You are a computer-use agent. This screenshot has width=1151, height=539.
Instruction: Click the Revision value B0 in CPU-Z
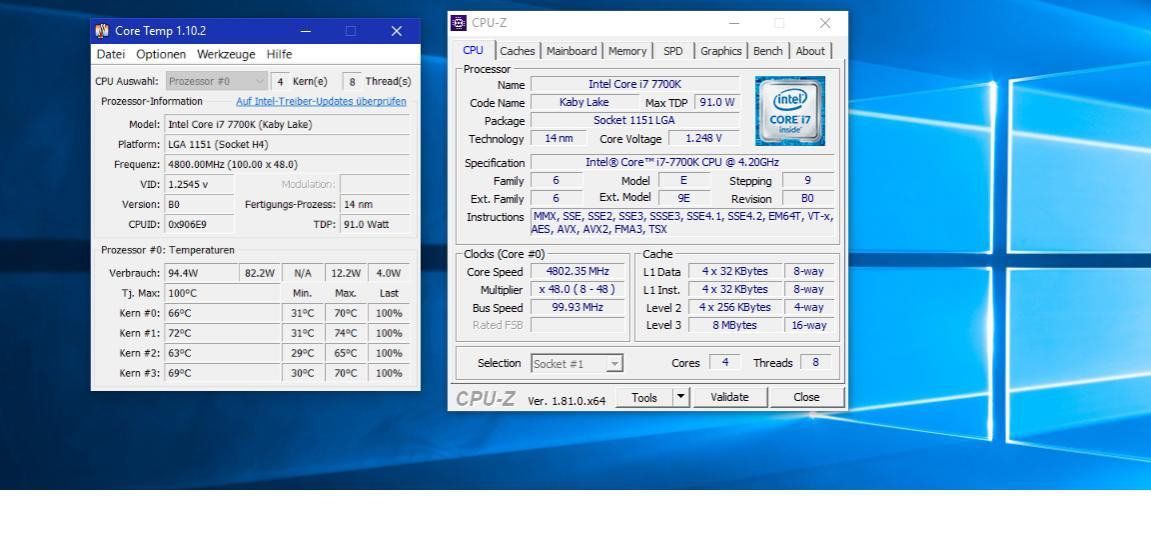pos(807,198)
